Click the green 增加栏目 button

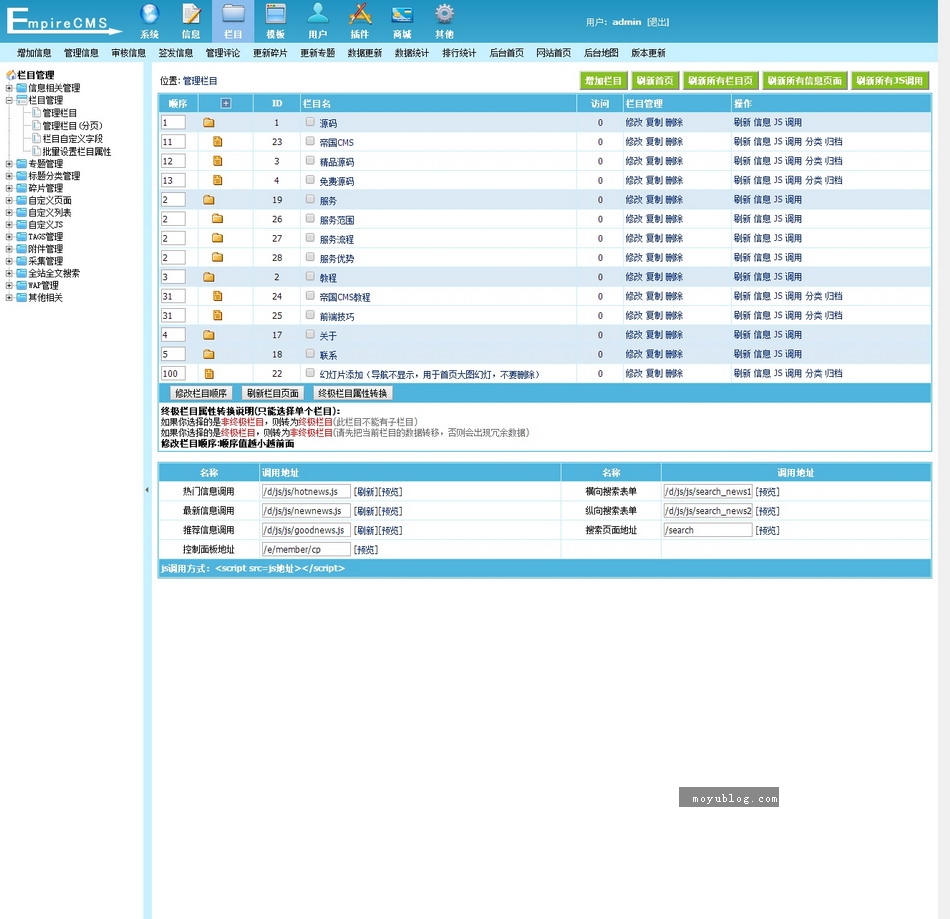pos(603,81)
